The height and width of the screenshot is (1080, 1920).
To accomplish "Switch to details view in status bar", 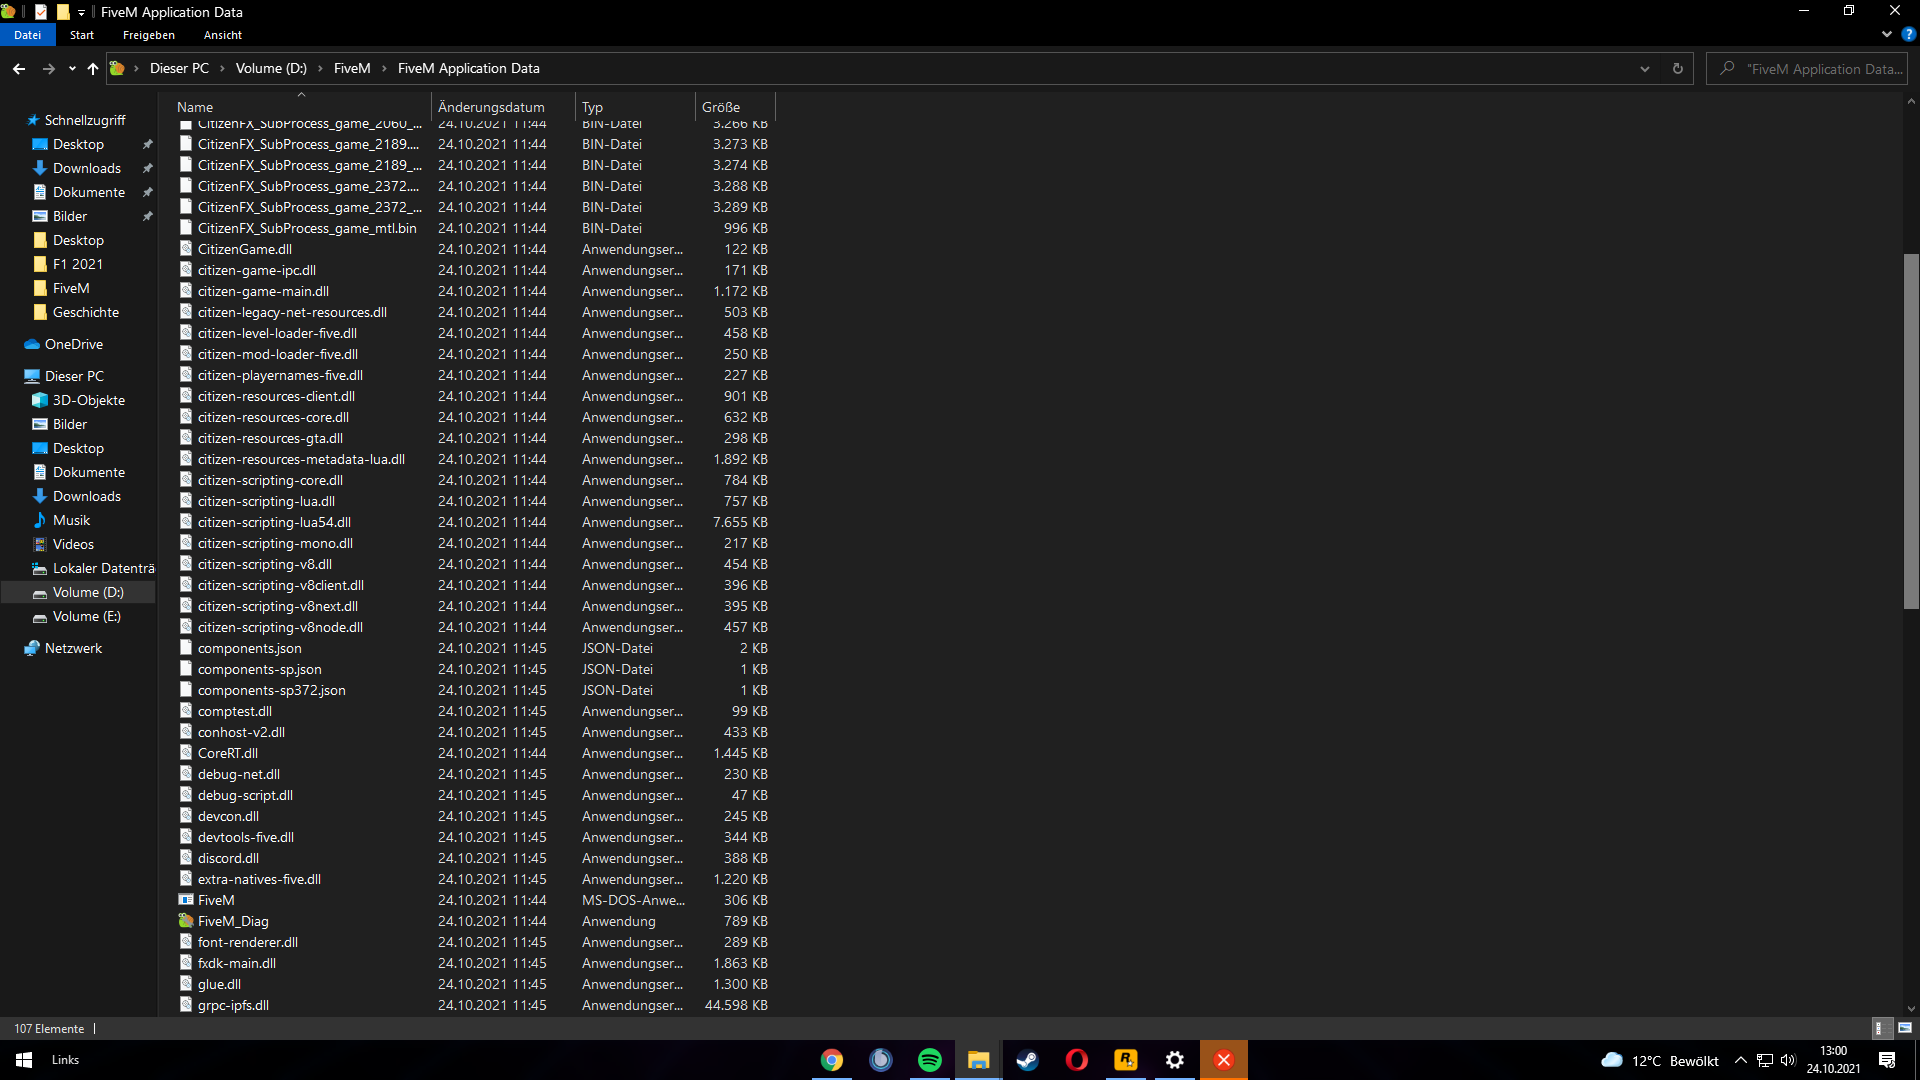I will click(1880, 1028).
